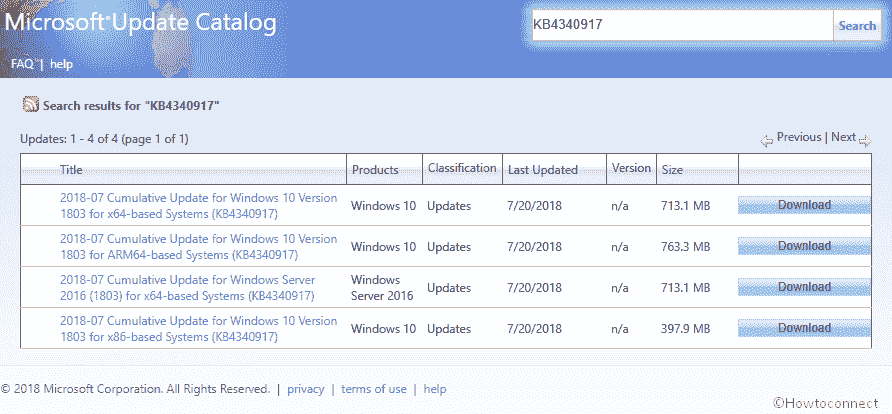This screenshot has height=414, width=892.
Task: Click the 397.9 MB size value
Action: pos(685,329)
